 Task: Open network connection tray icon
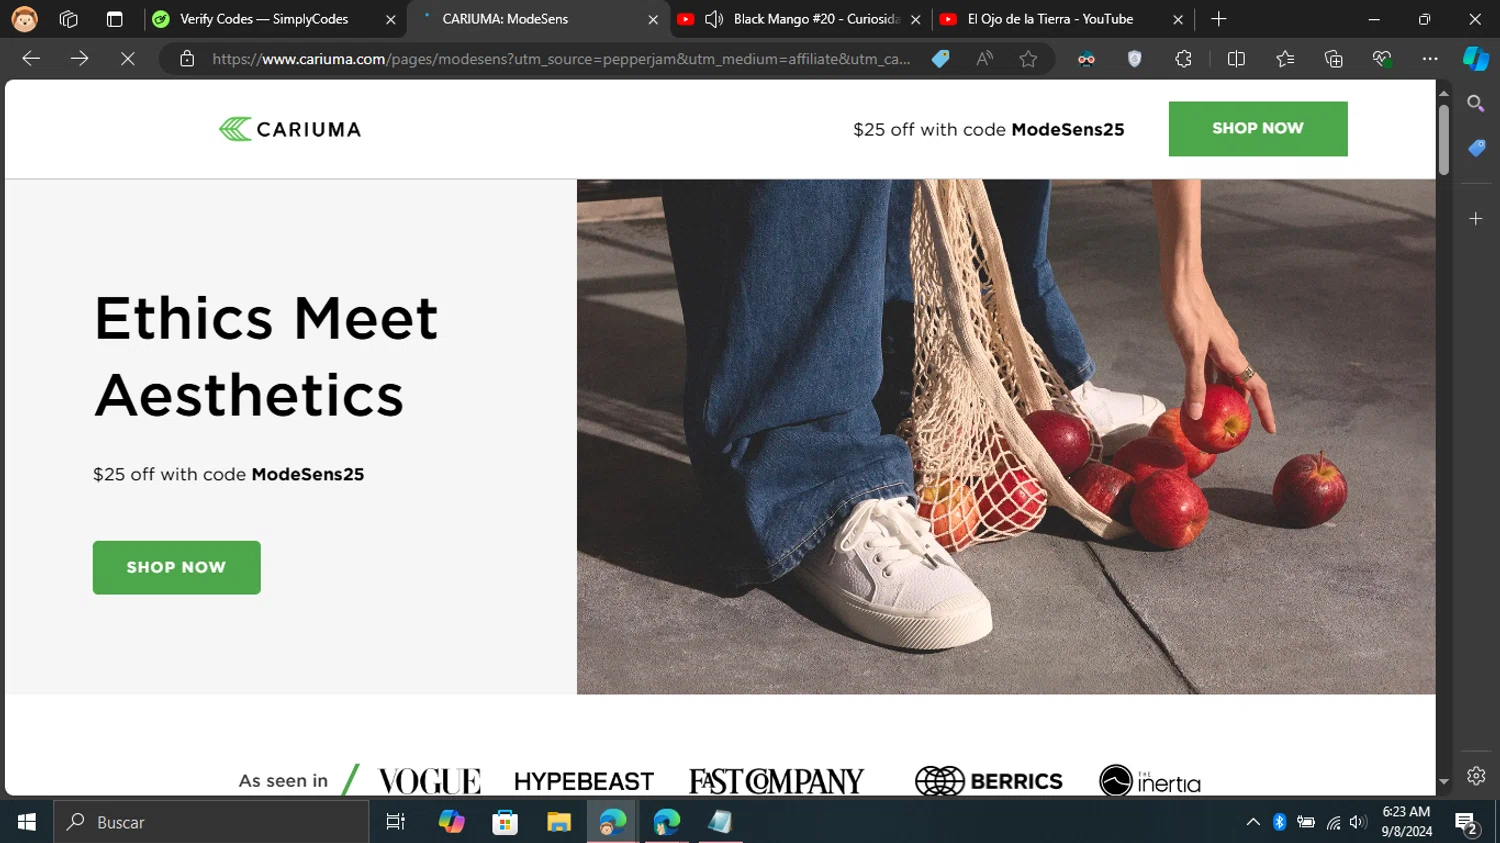pyautogui.click(x=1333, y=822)
